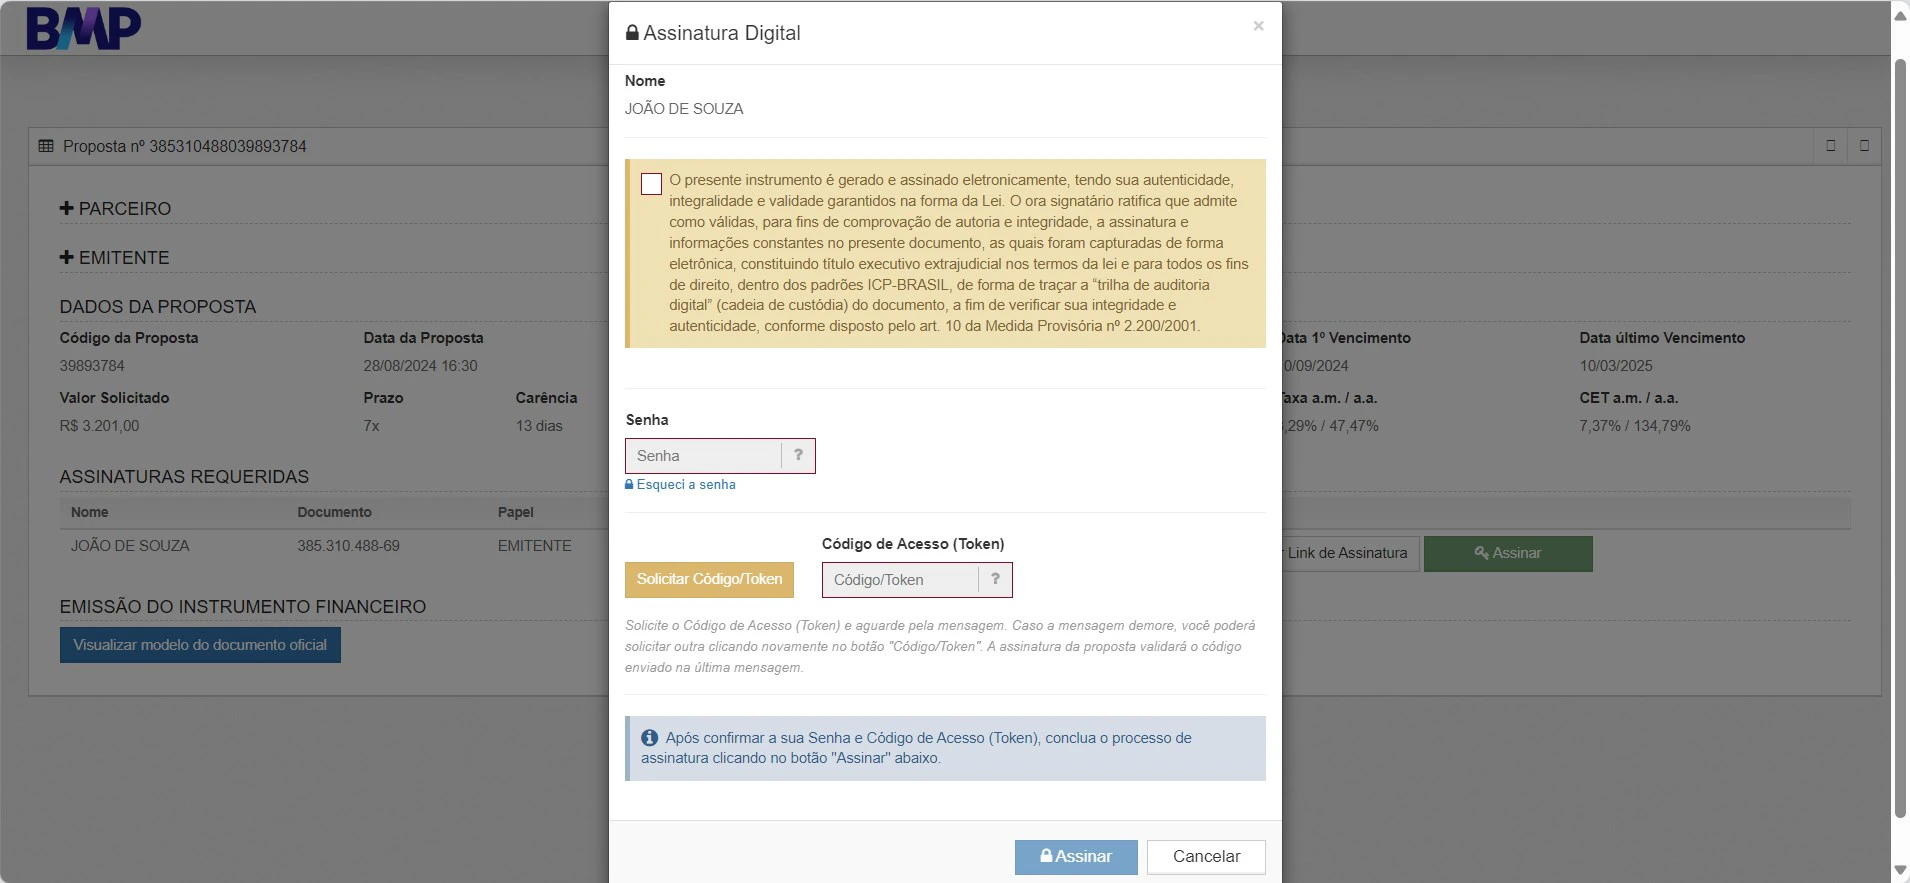Click the info icon in the blue notice
This screenshot has width=1910, height=883.
pyautogui.click(x=650, y=738)
